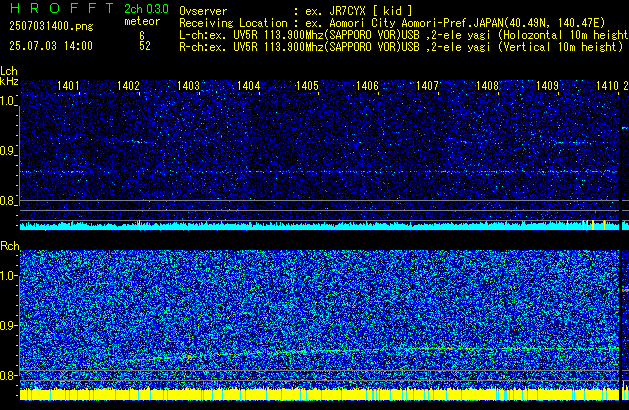Click the Lch cyan signal level strip
Screen dimensions: 629x410
tap(319, 225)
